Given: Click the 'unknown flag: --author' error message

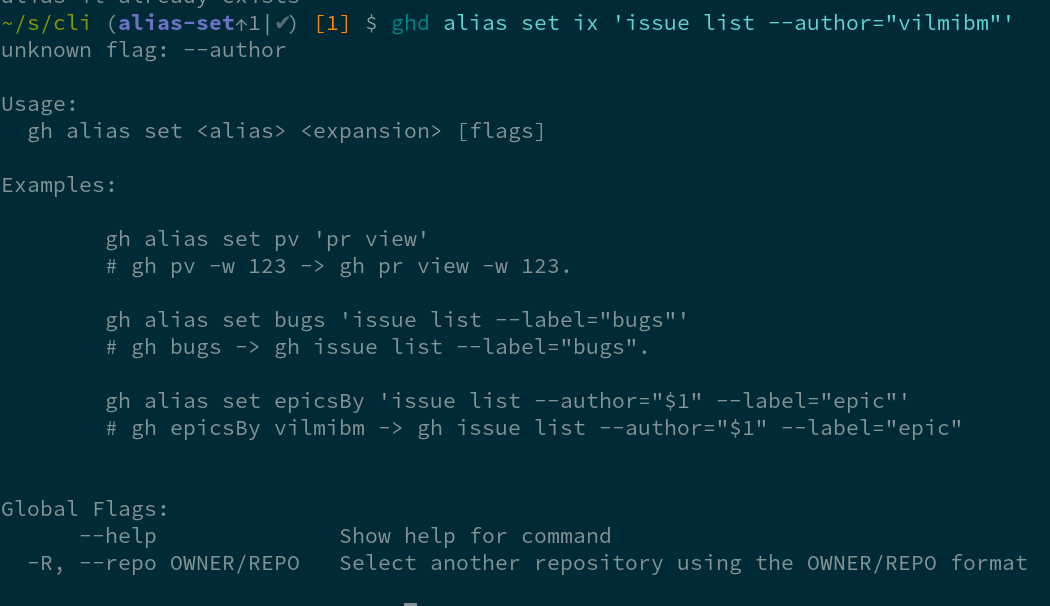Looking at the screenshot, I should pyautogui.click(x=143, y=50).
